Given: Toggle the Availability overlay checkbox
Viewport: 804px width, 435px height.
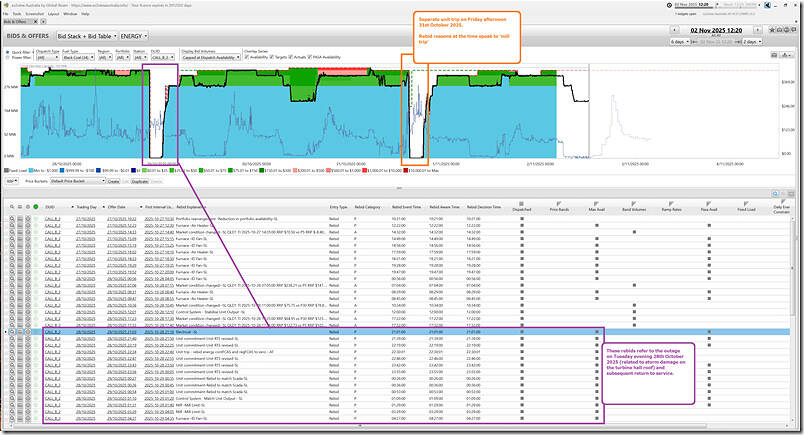Looking at the screenshot, I should (x=246, y=57).
